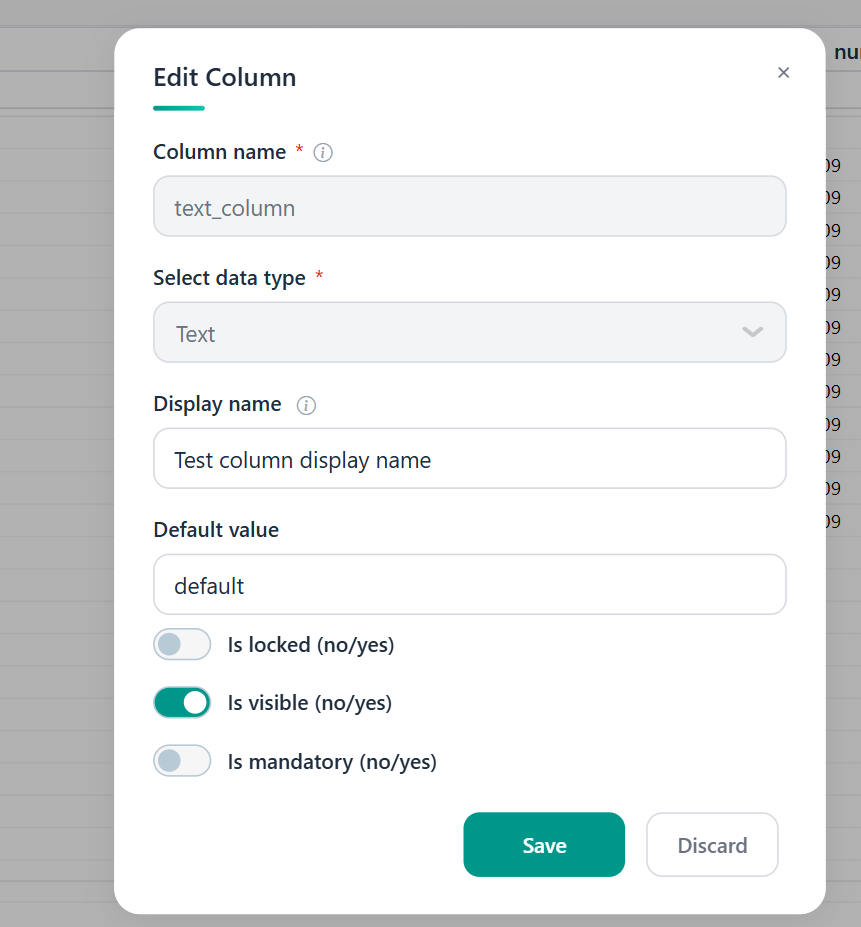
Task: Save the column changes
Action: (x=544, y=845)
